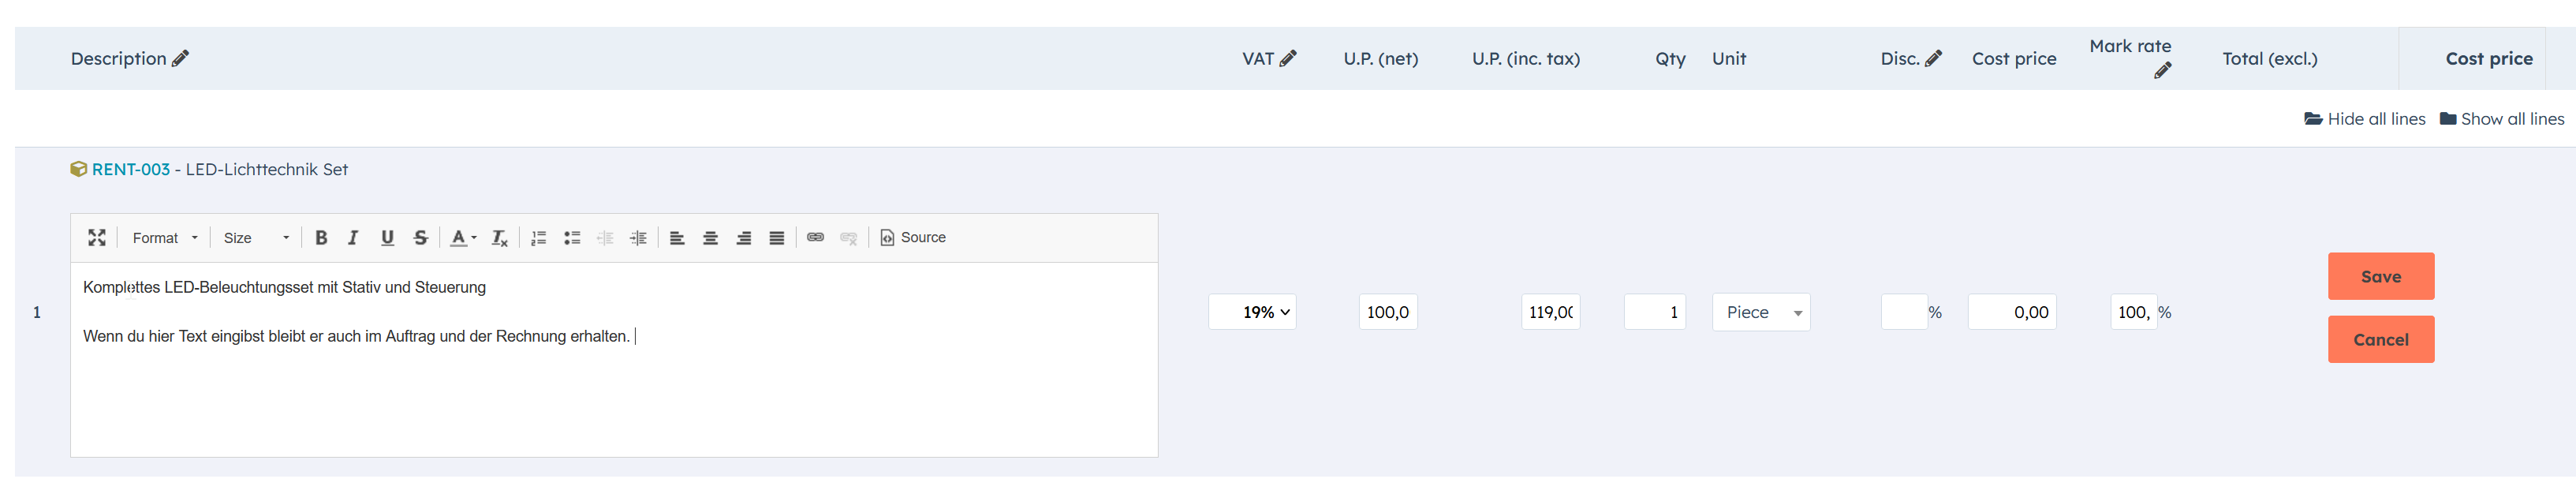Center align the description text
Screen dimensions: 2576x490
(710, 237)
